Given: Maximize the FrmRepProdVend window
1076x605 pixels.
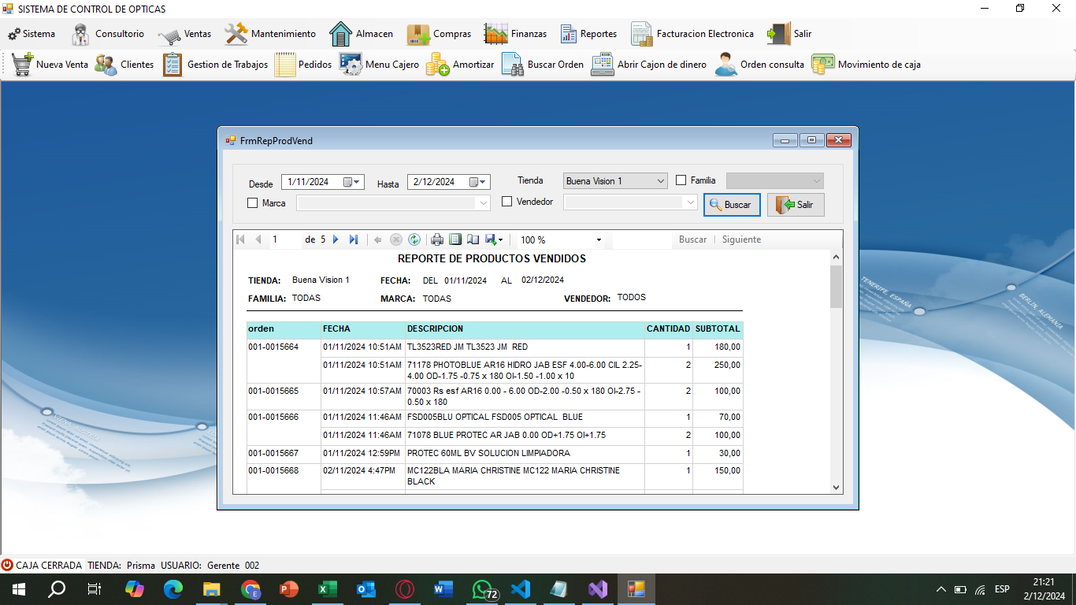Looking at the screenshot, I should click(811, 140).
